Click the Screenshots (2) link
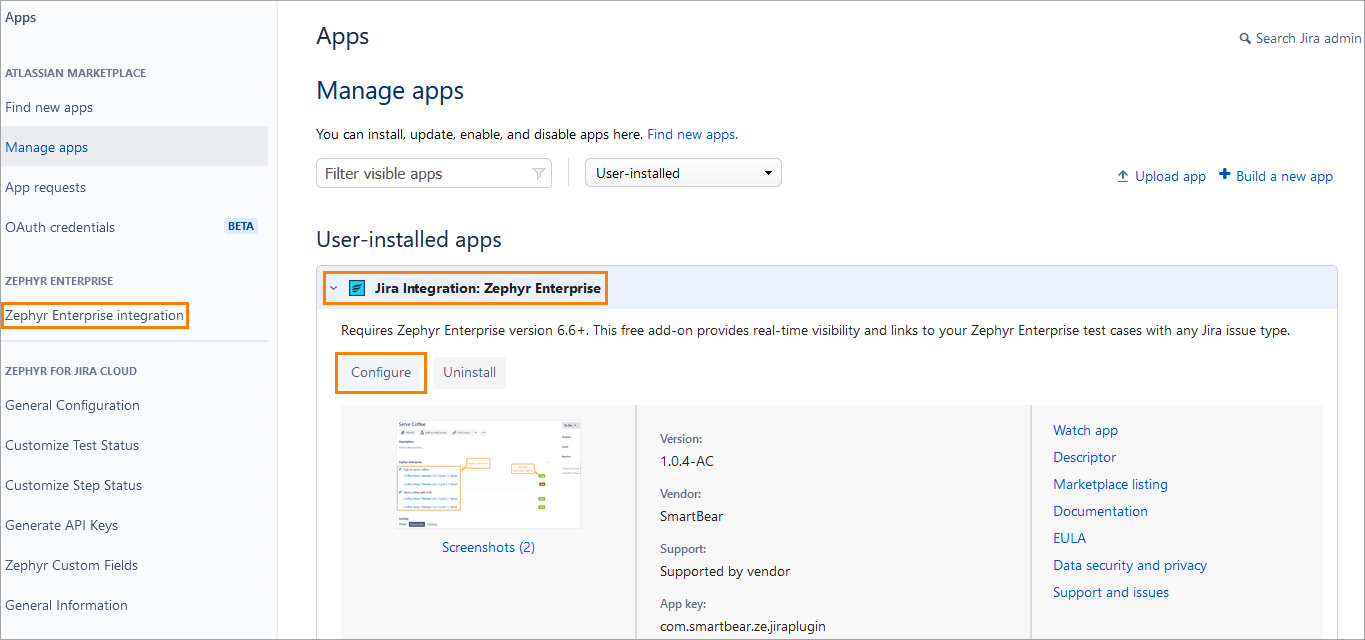The image size is (1365, 640). click(x=488, y=547)
